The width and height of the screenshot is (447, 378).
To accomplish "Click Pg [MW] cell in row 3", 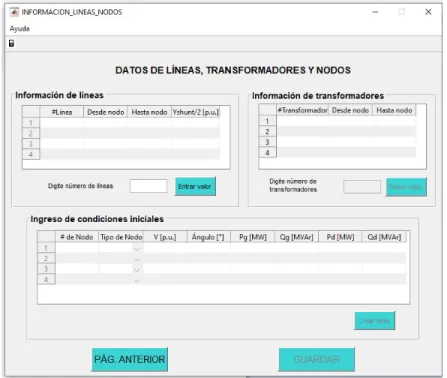I will coord(253,269).
